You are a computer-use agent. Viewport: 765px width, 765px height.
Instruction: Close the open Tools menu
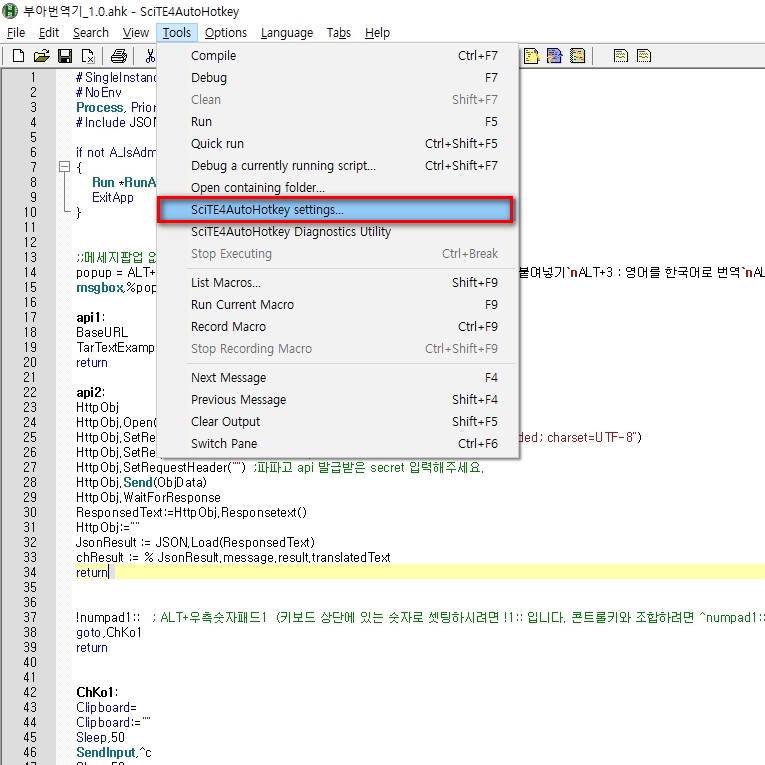pos(177,33)
